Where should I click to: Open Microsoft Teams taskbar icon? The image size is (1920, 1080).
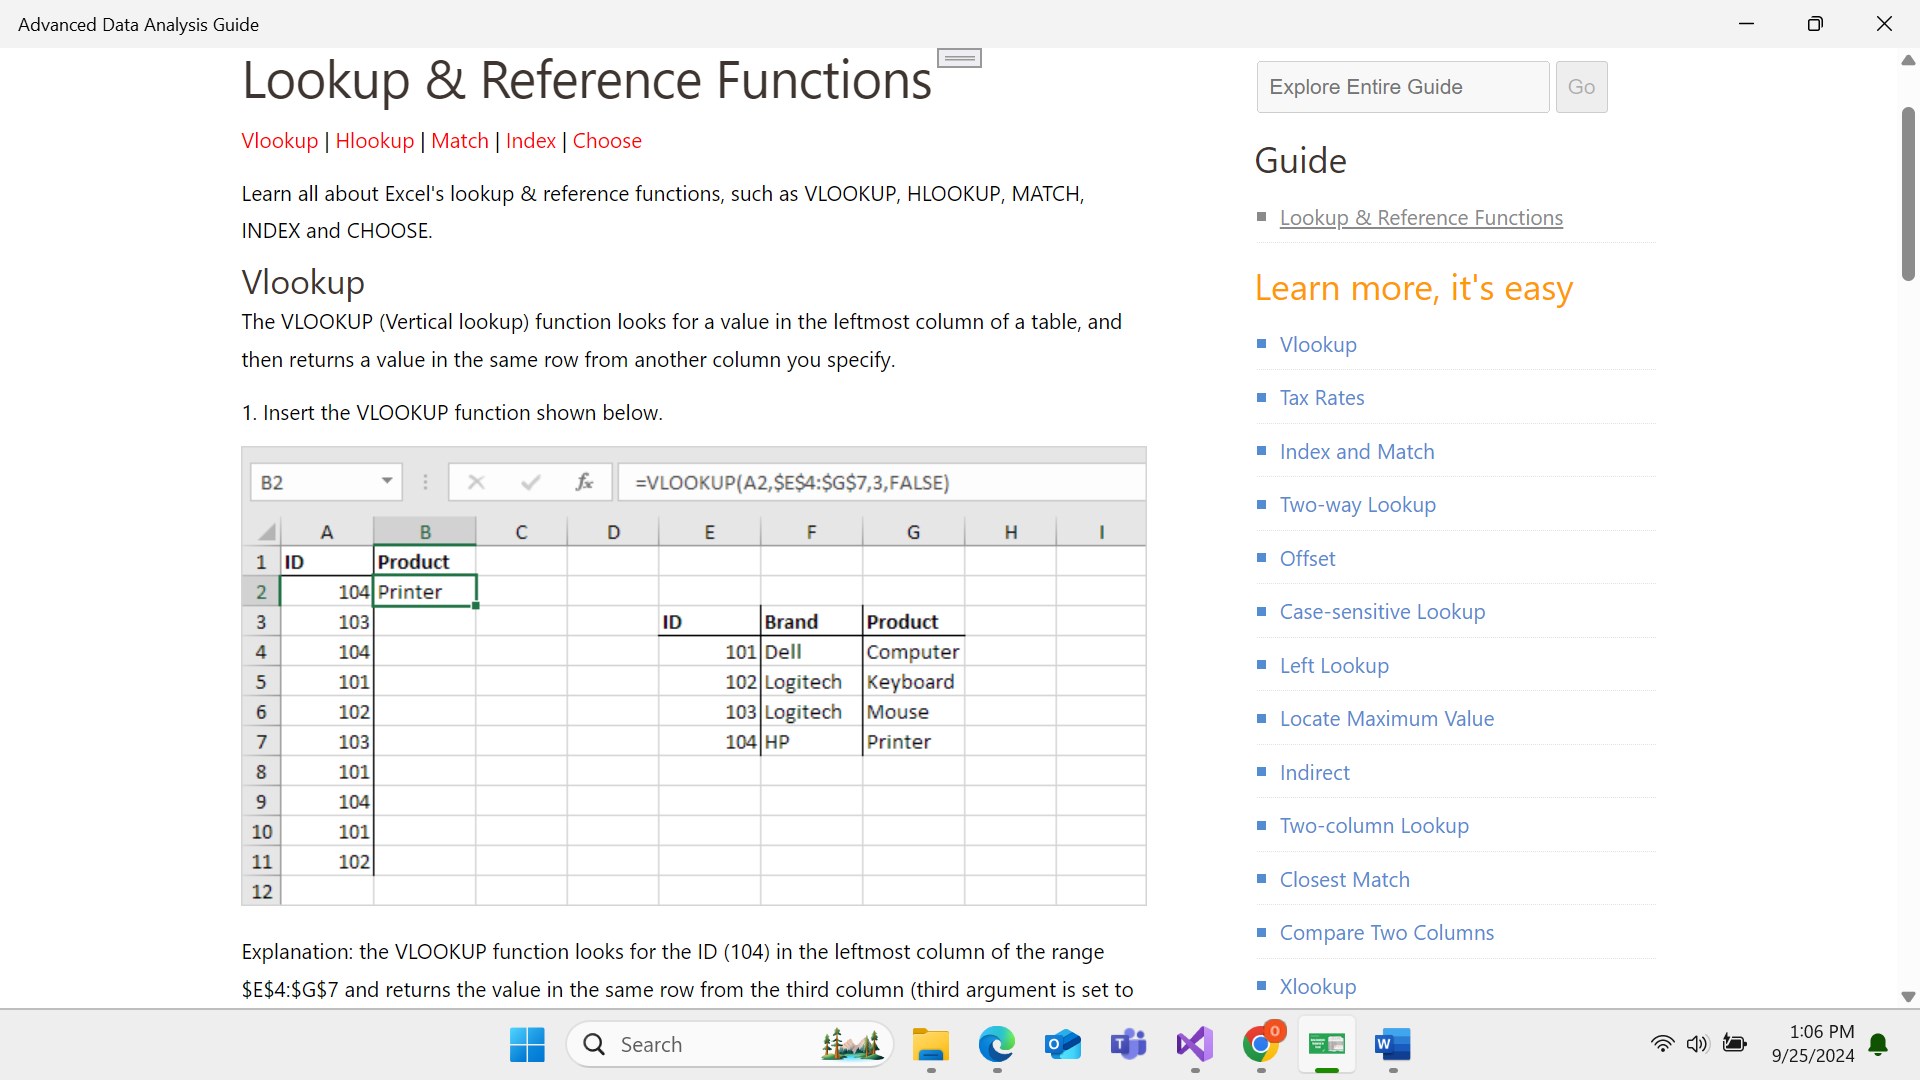[1128, 1045]
